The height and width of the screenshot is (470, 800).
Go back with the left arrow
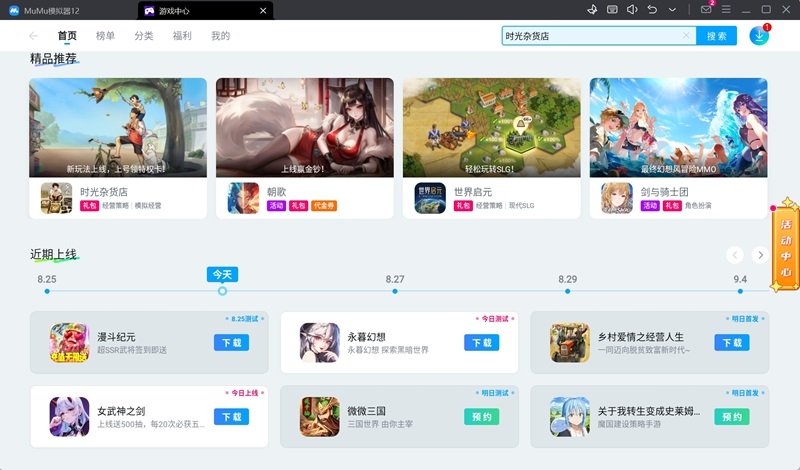34,36
